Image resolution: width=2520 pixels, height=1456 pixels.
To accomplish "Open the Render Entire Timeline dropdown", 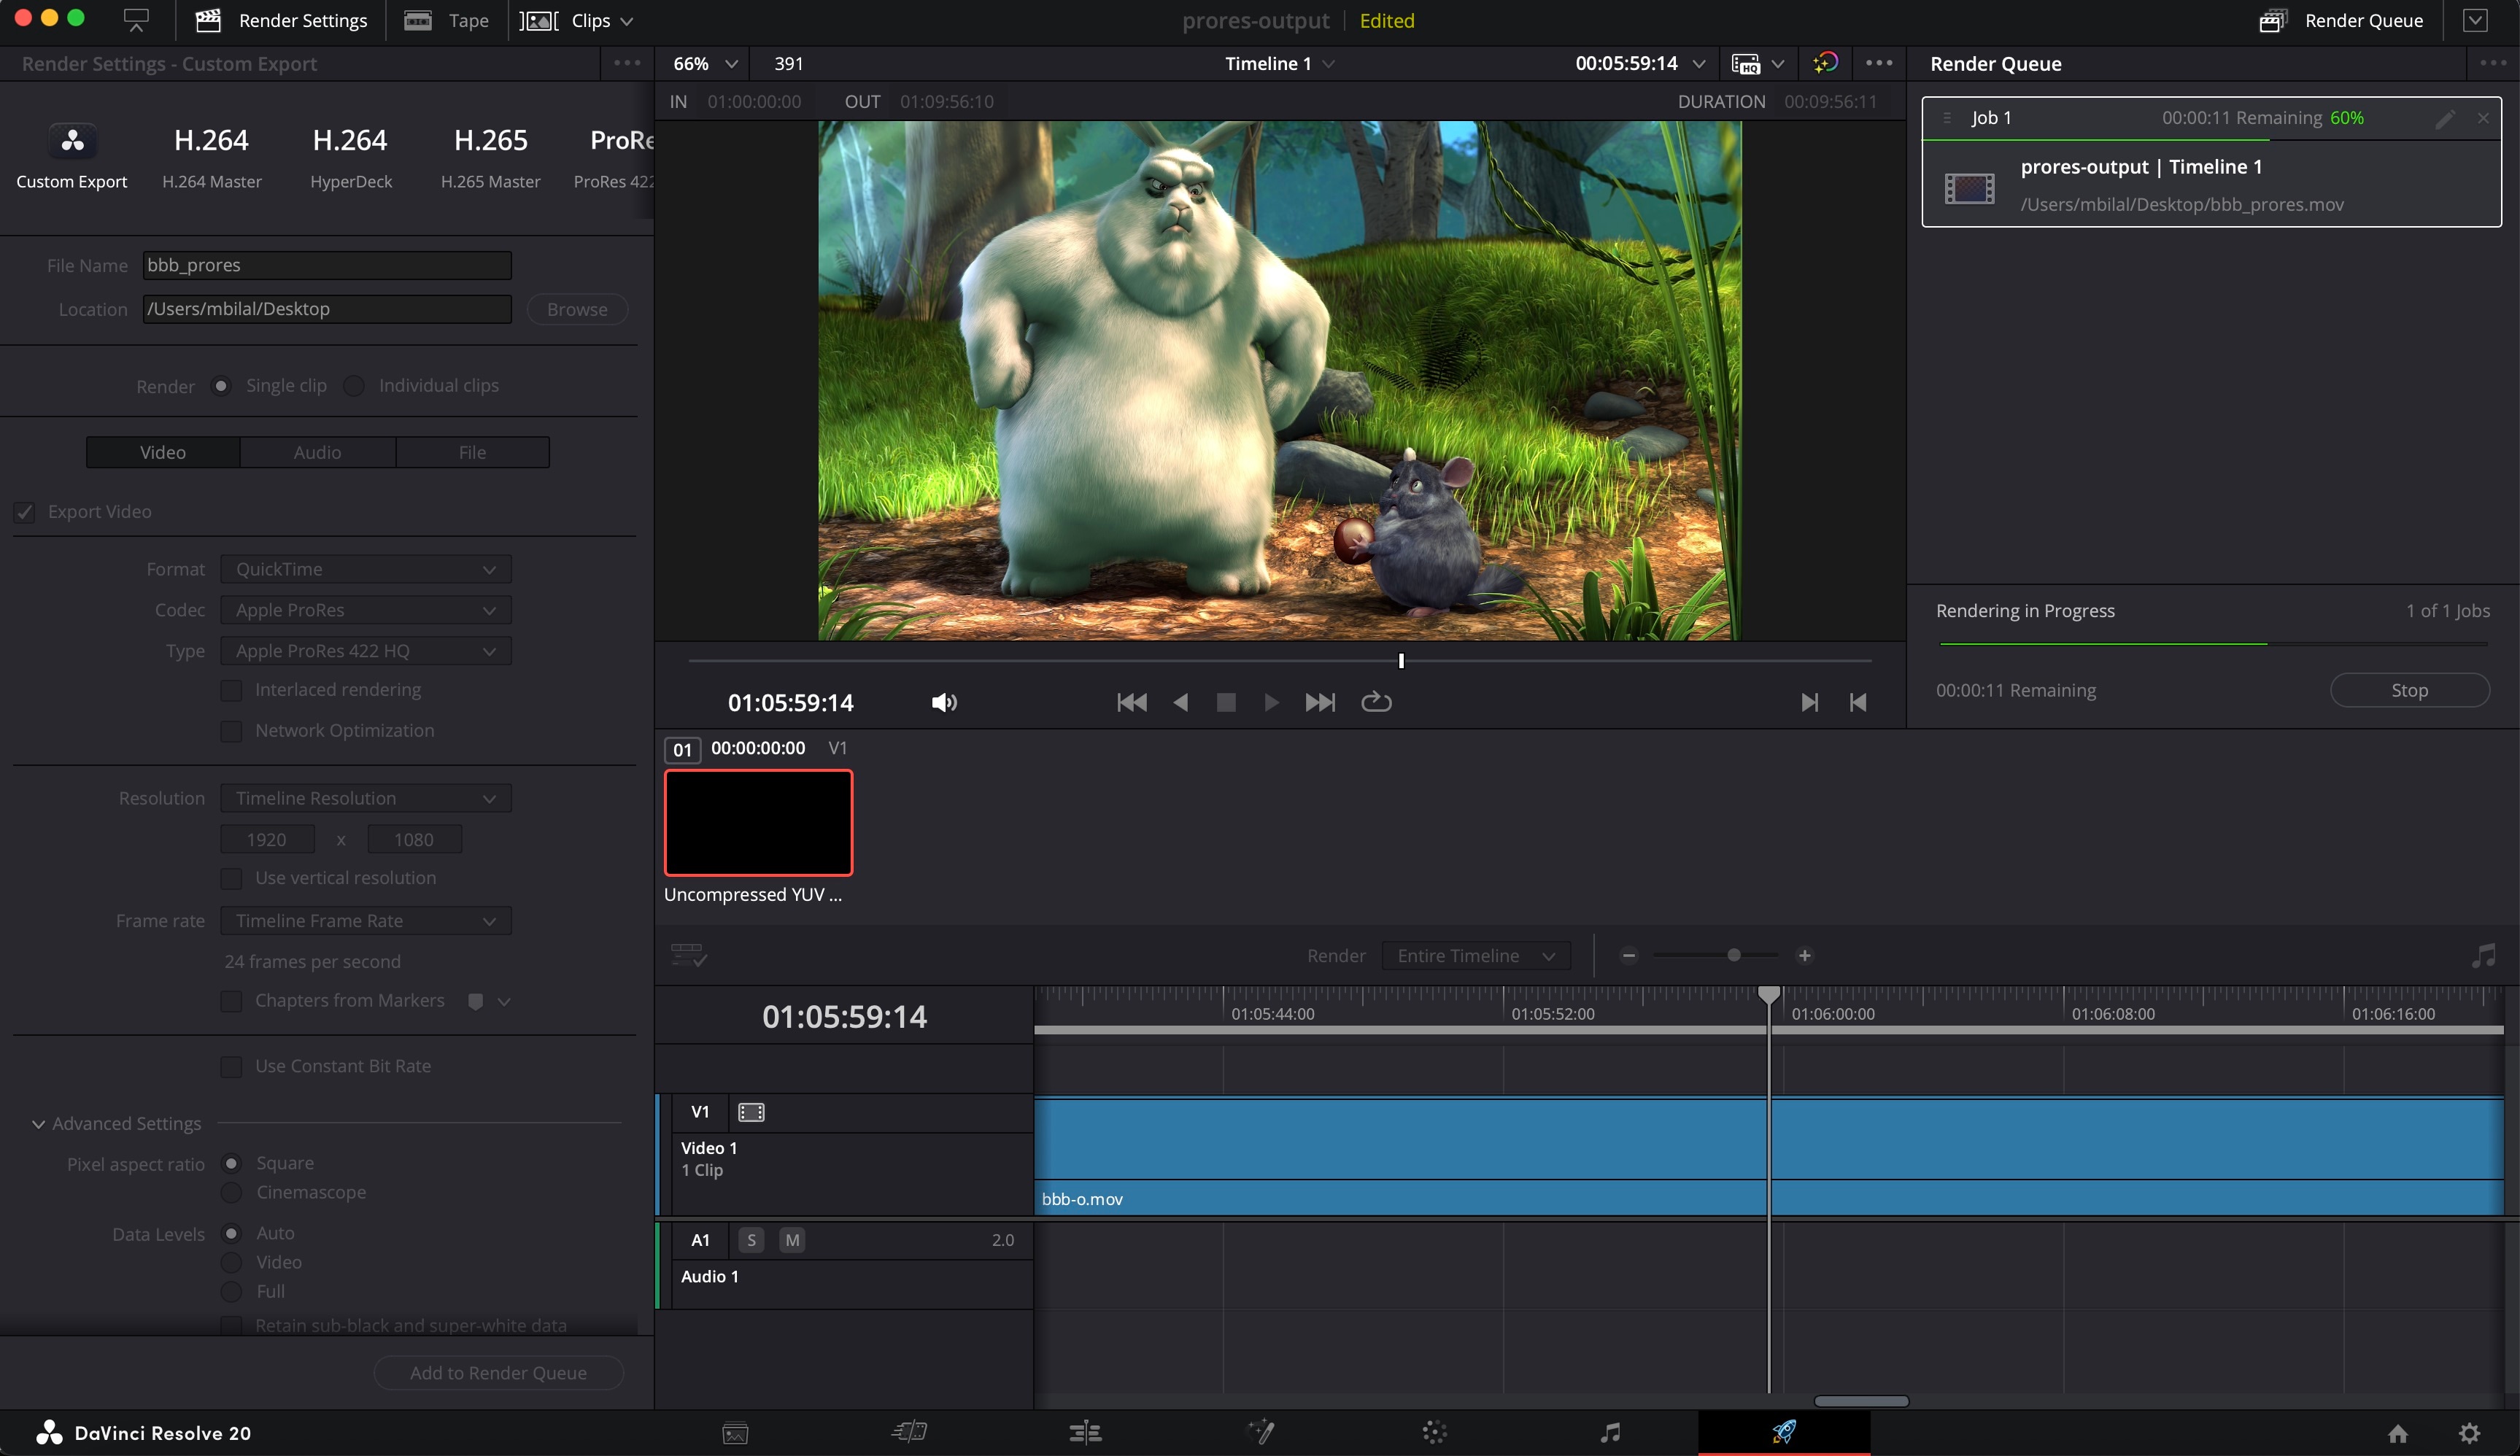I will (x=1476, y=956).
